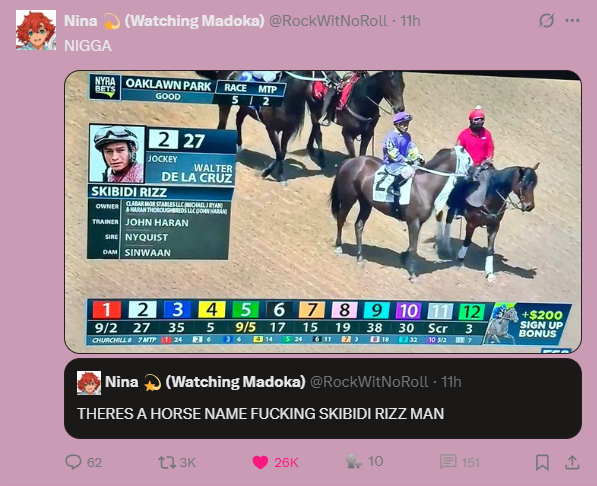
Task: Click the bookmark icon
Action: (542, 462)
